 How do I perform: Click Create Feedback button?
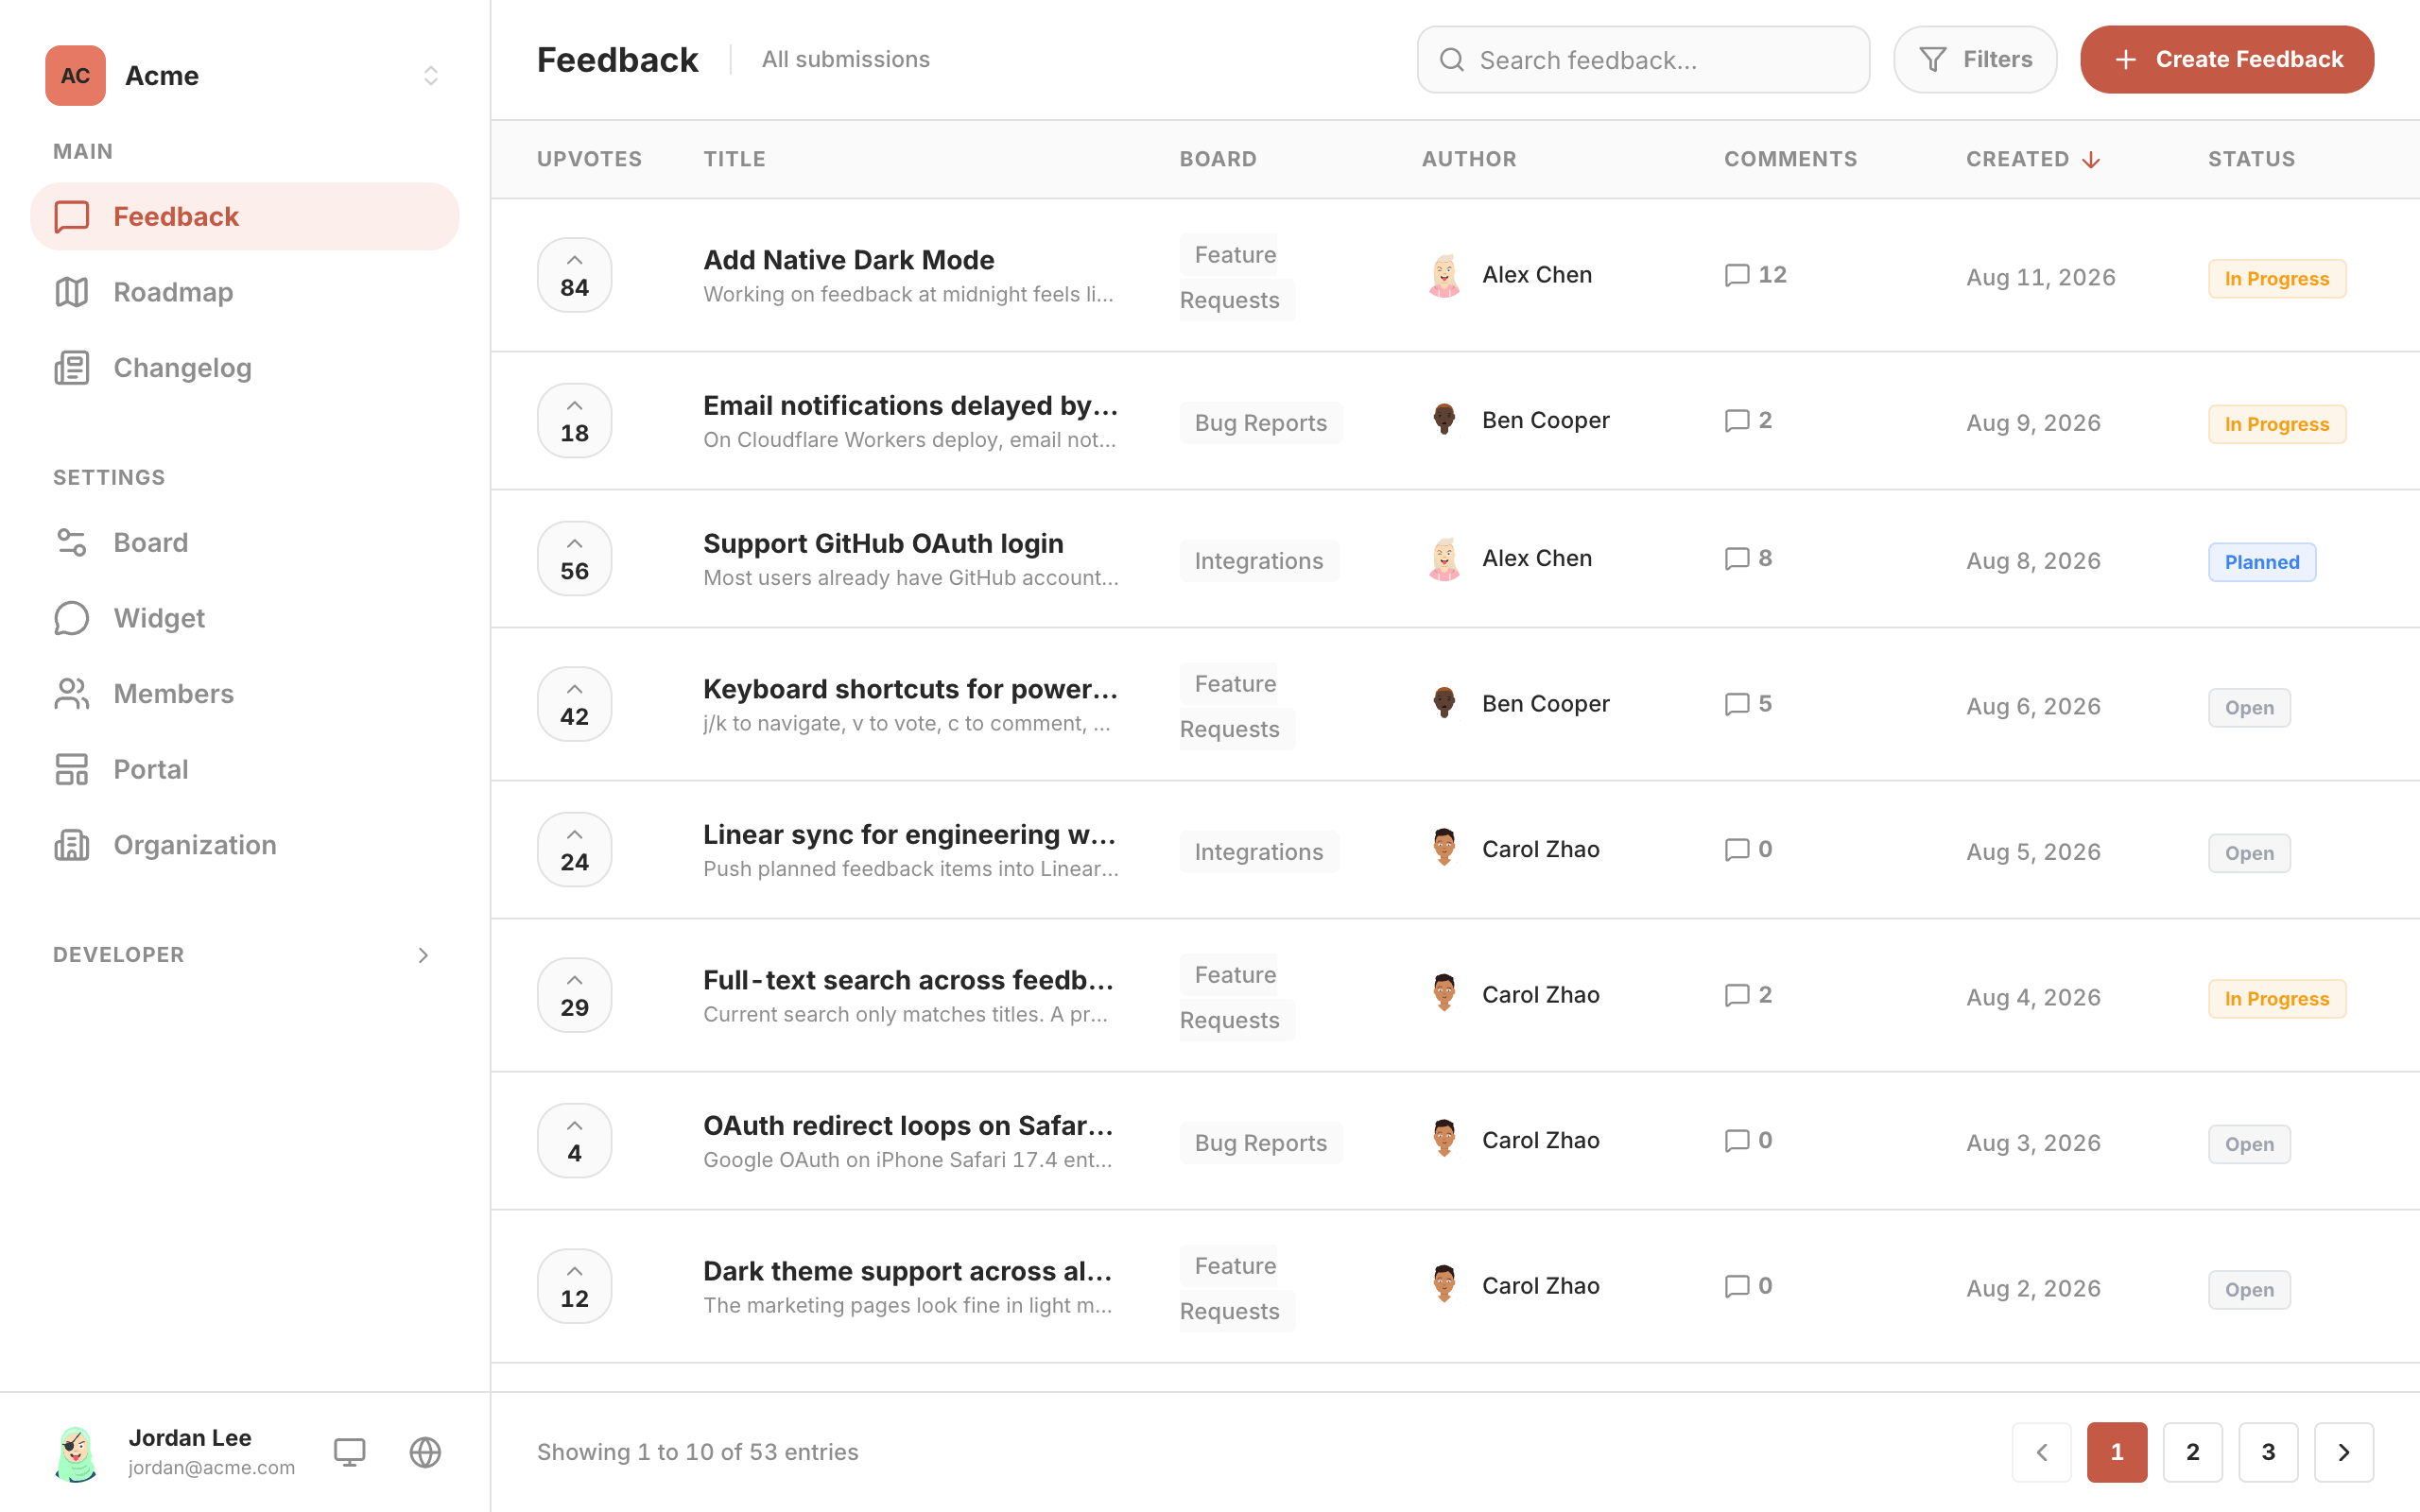pyautogui.click(x=2227, y=60)
